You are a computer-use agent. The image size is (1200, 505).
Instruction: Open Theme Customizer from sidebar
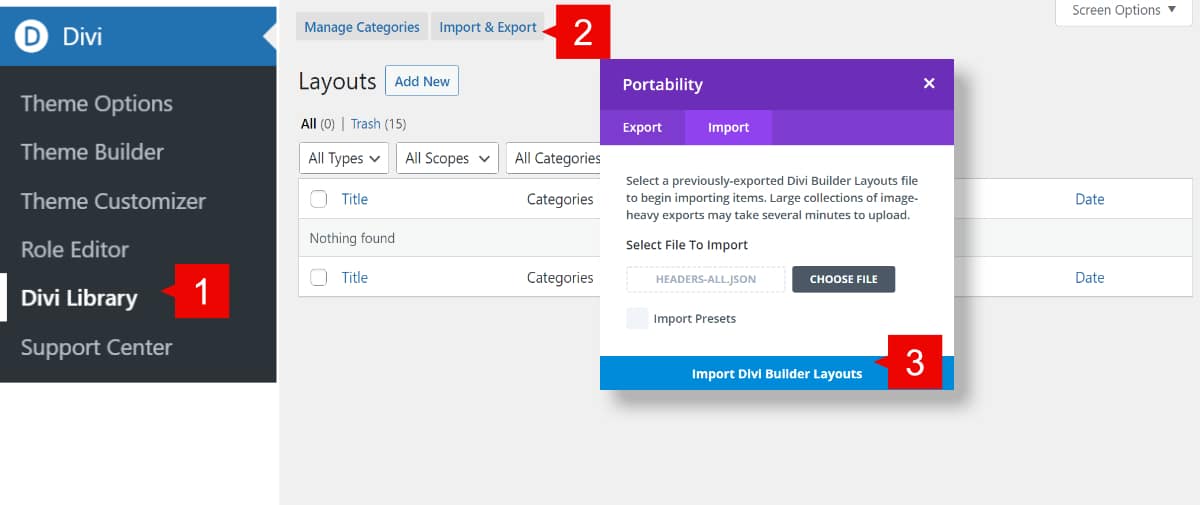tap(113, 201)
